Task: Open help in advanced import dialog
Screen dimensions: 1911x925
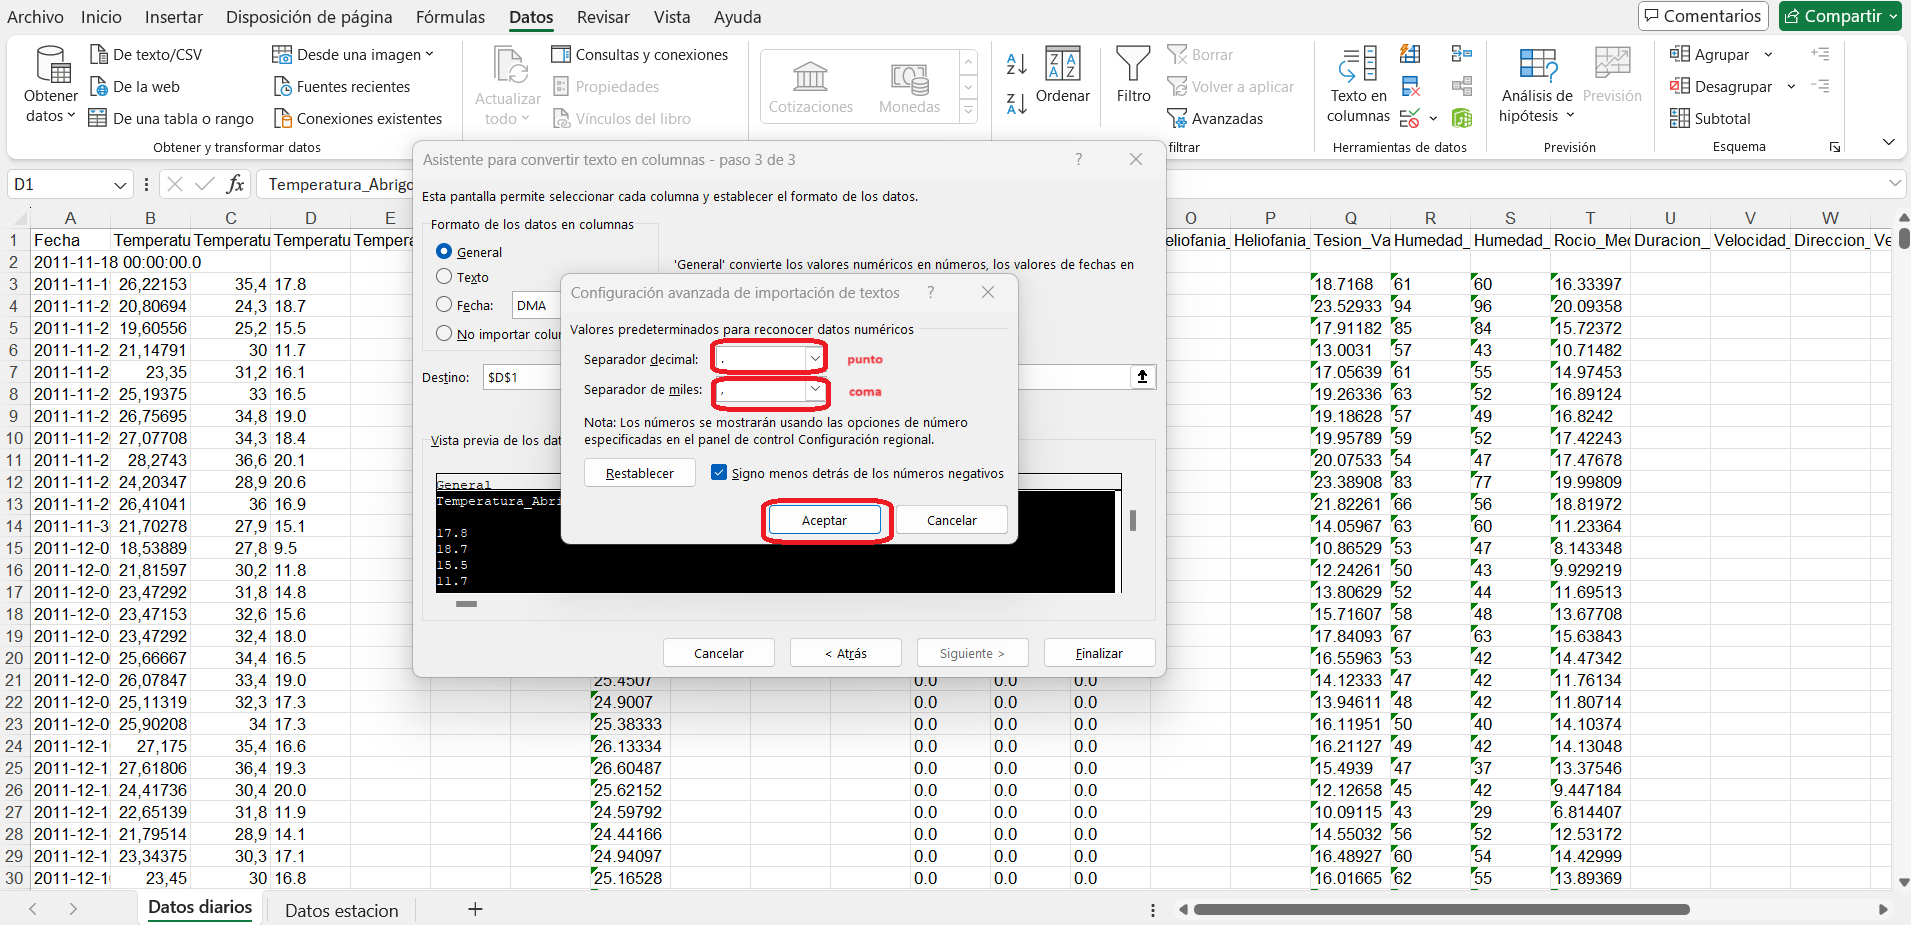Action: click(x=931, y=292)
